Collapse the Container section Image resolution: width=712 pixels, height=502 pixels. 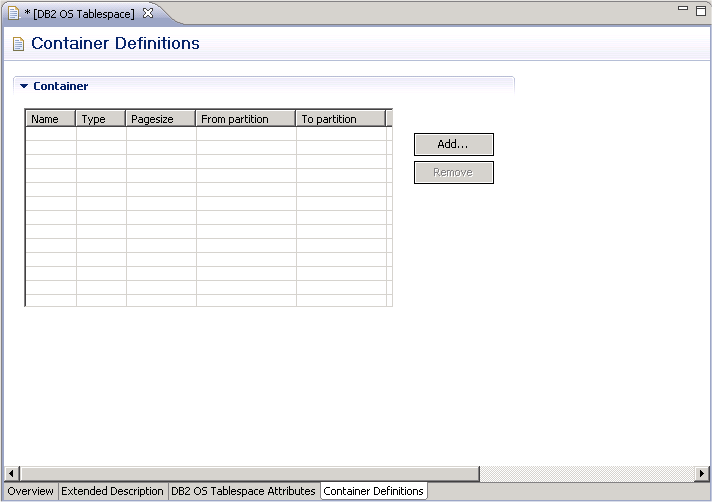point(24,86)
